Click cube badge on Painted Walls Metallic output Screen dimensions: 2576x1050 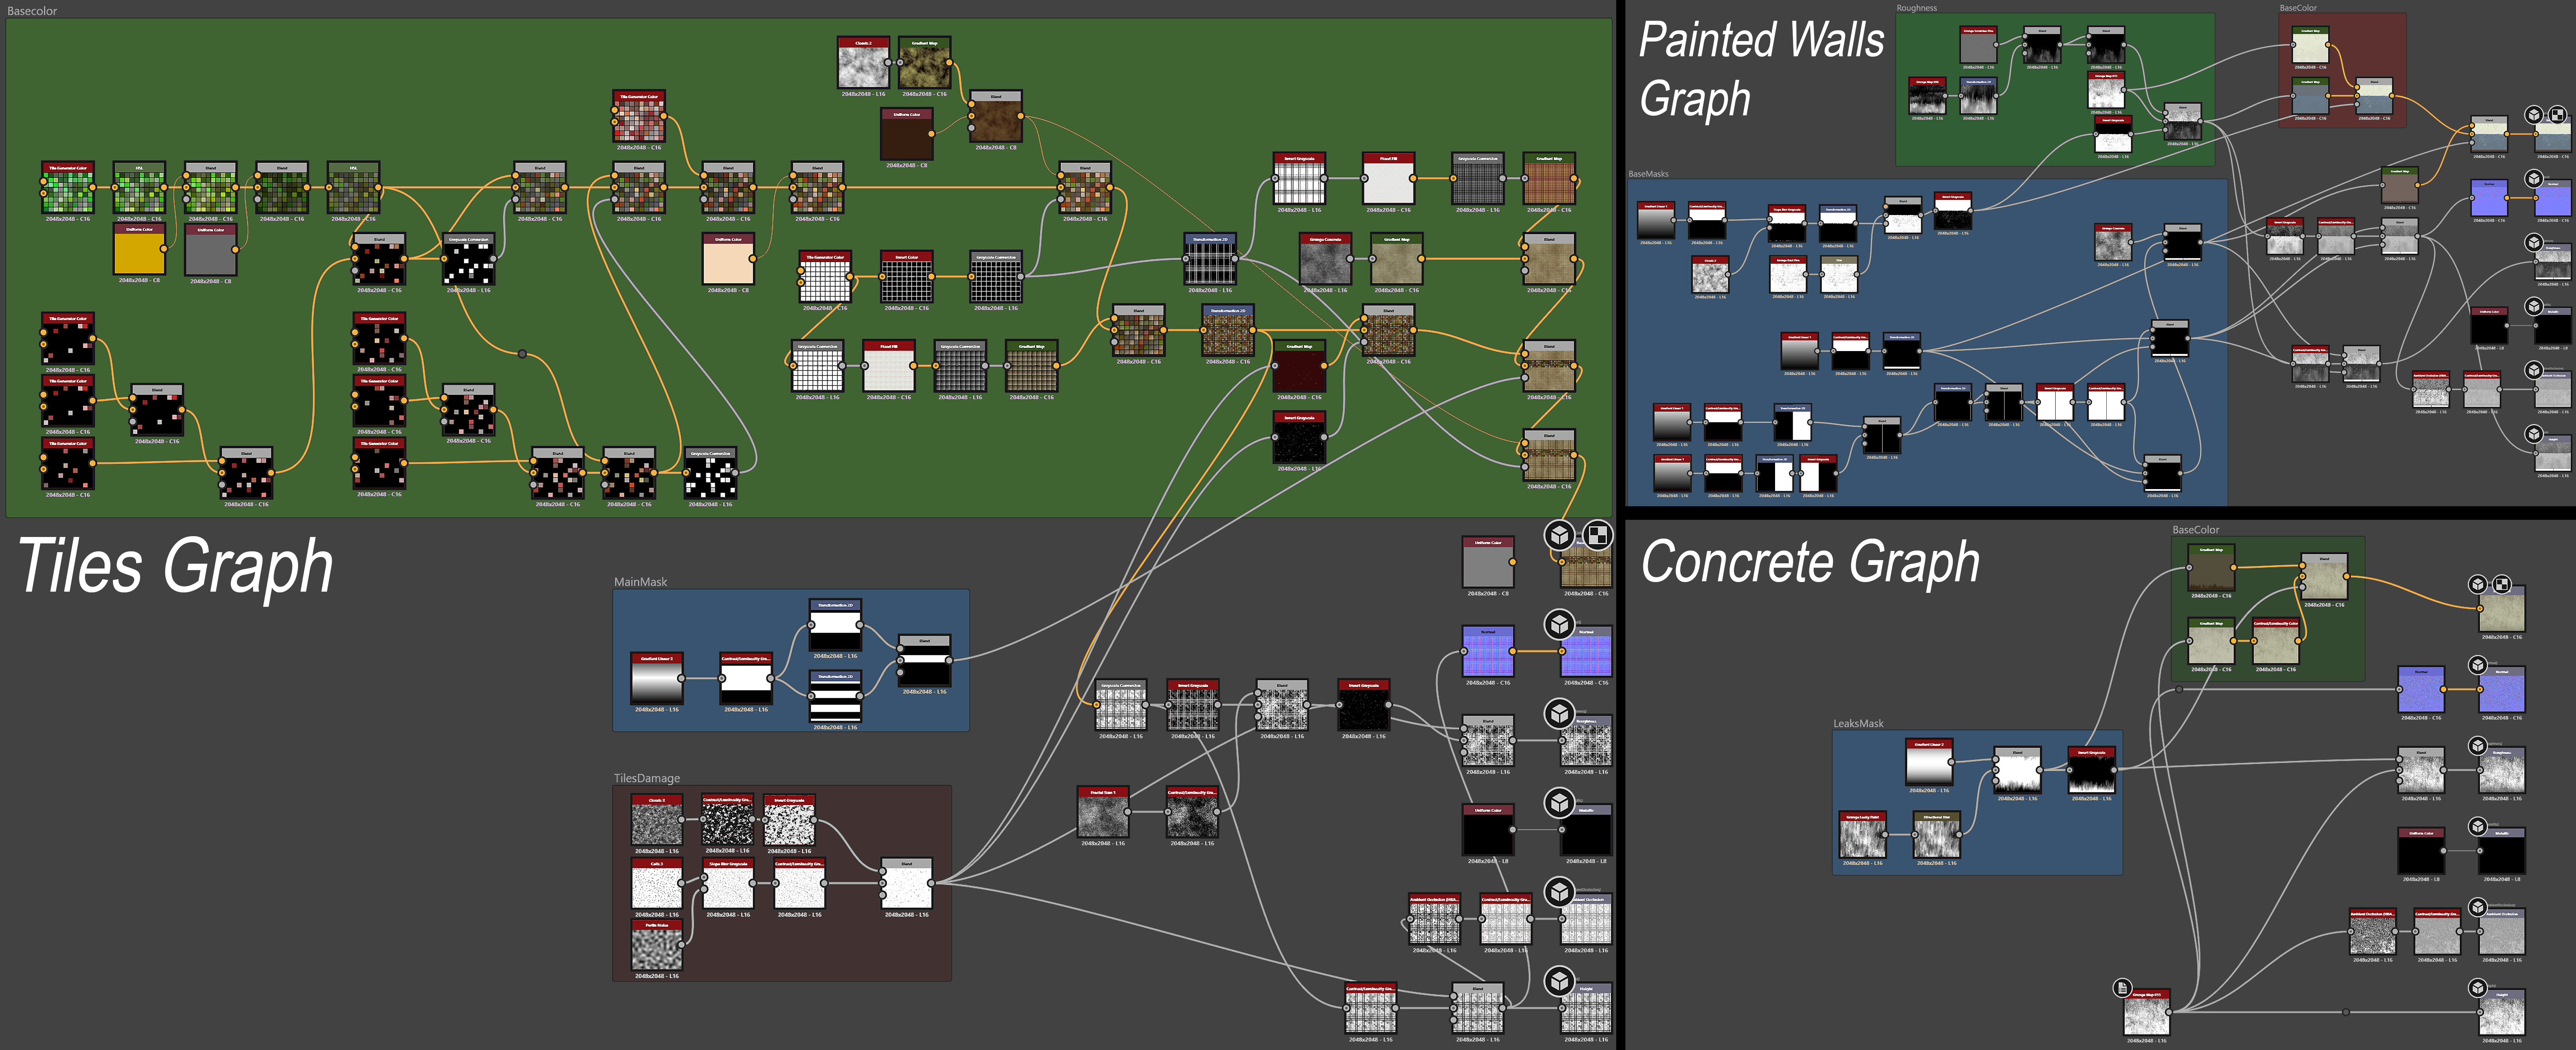(x=2534, y=307)
